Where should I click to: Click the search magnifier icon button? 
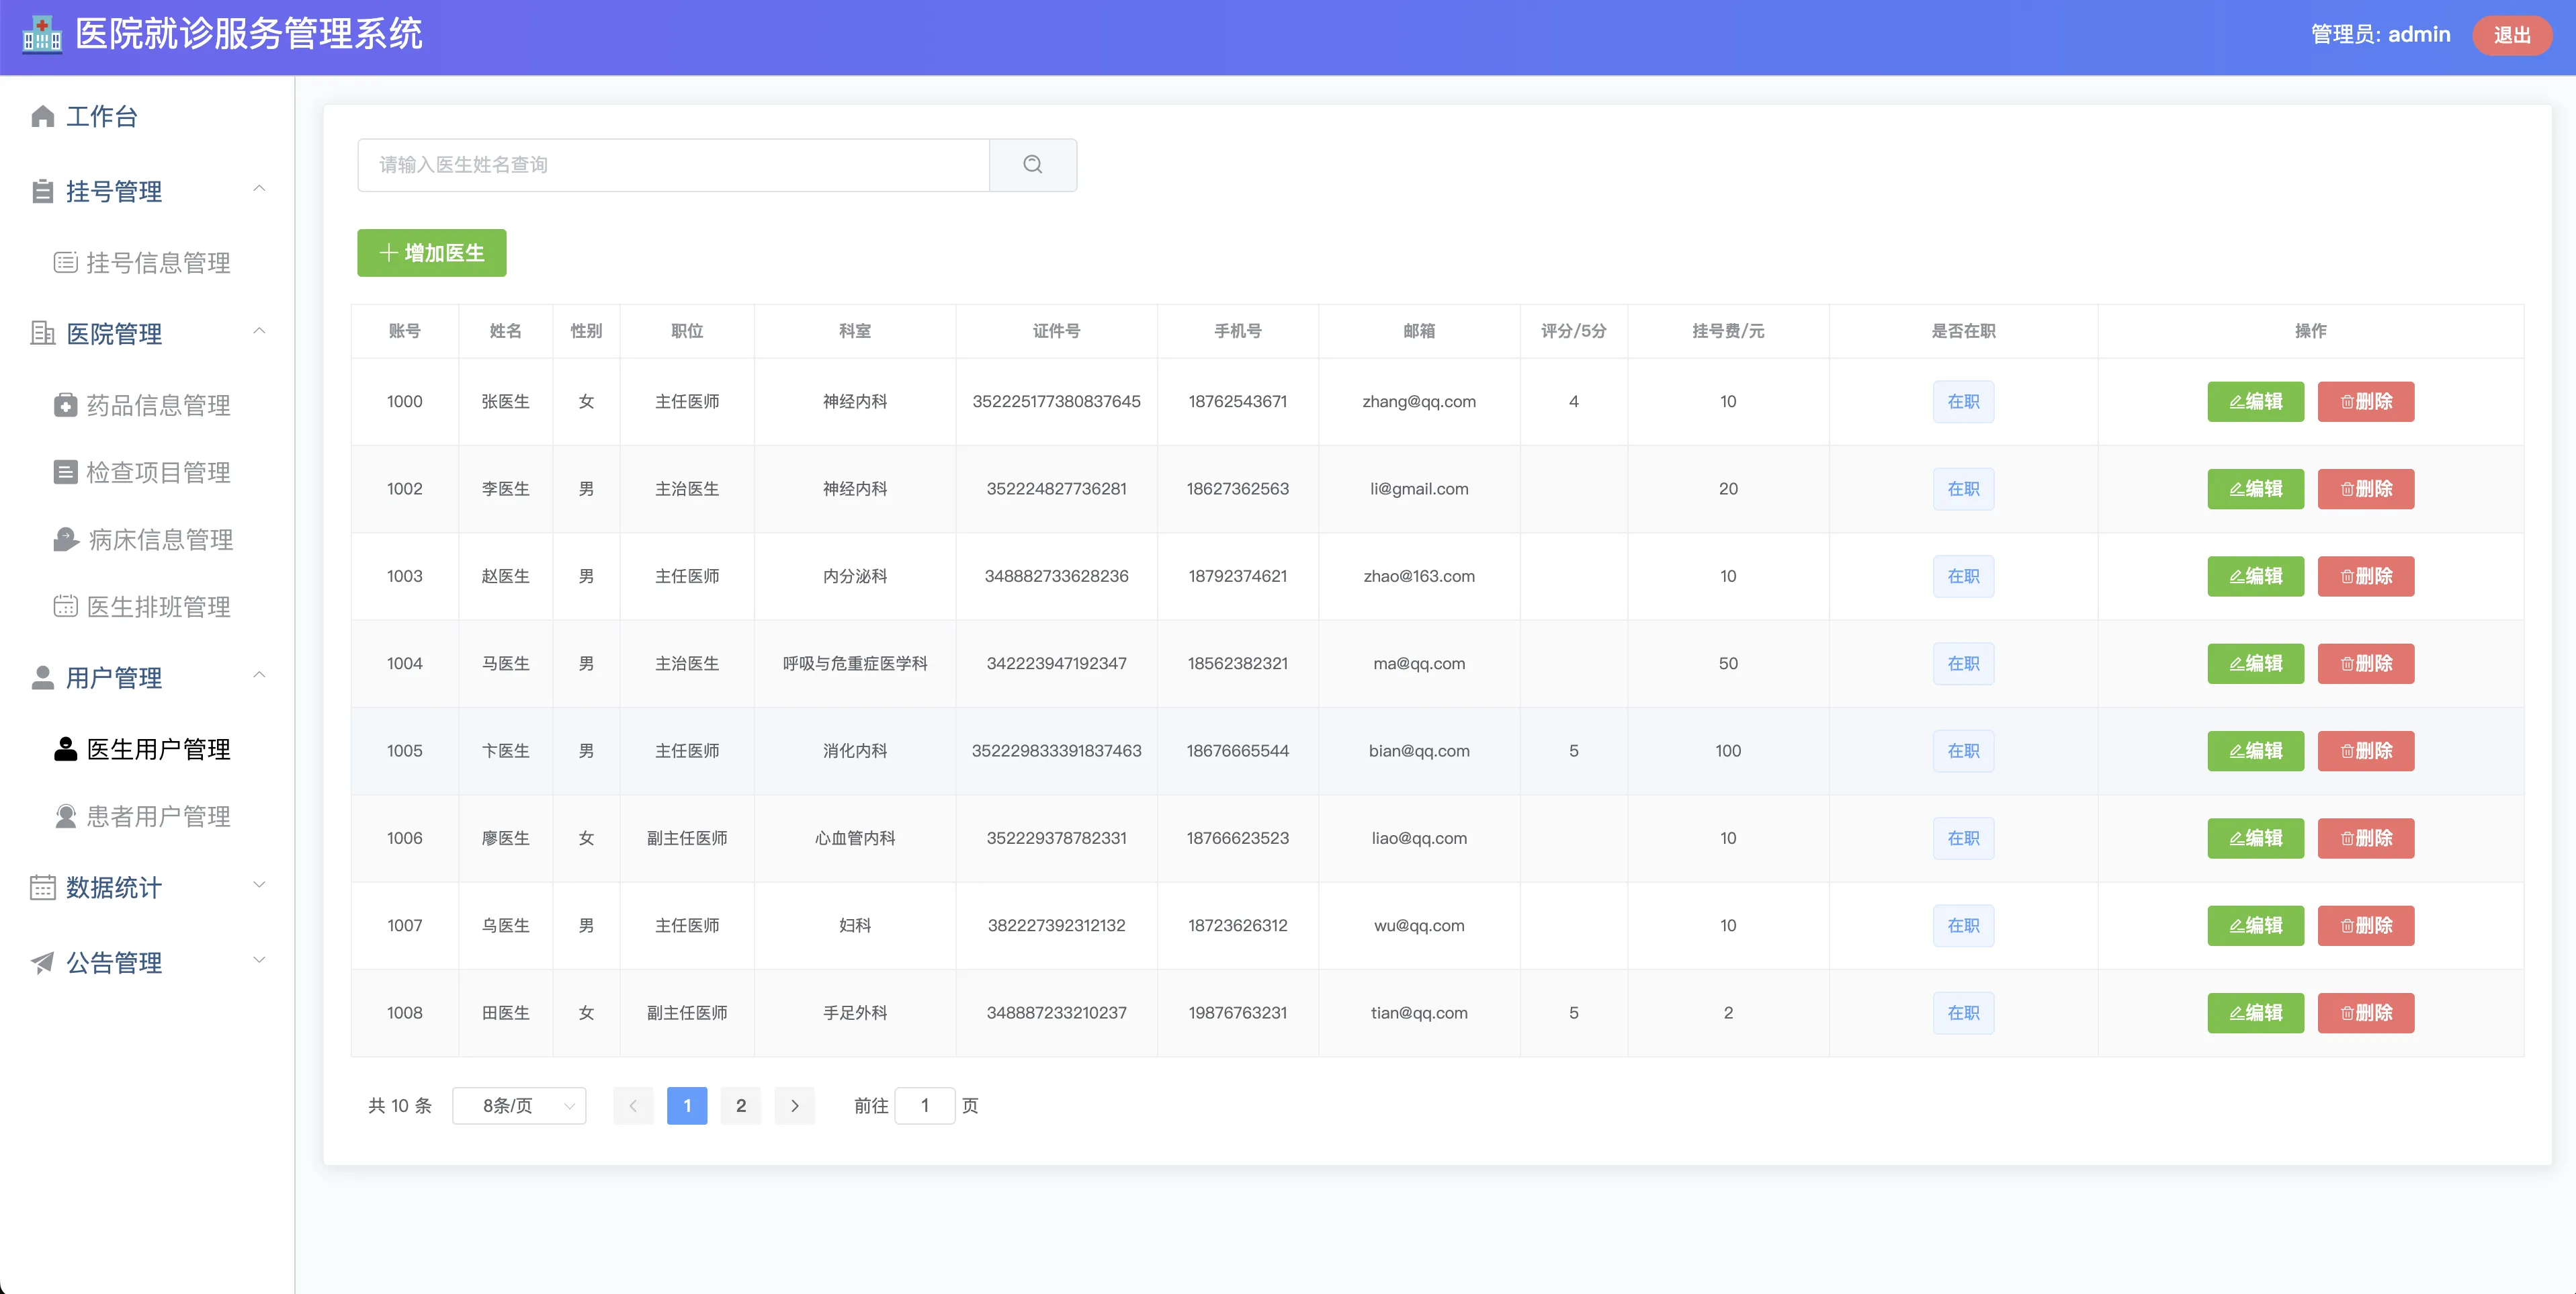(1032, 165)
